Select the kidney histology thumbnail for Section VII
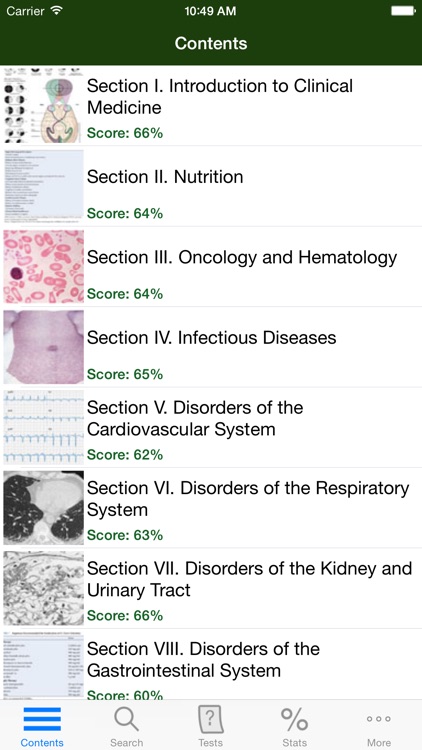The width and height of the screenshot is (422, 750). click(44, 588)
